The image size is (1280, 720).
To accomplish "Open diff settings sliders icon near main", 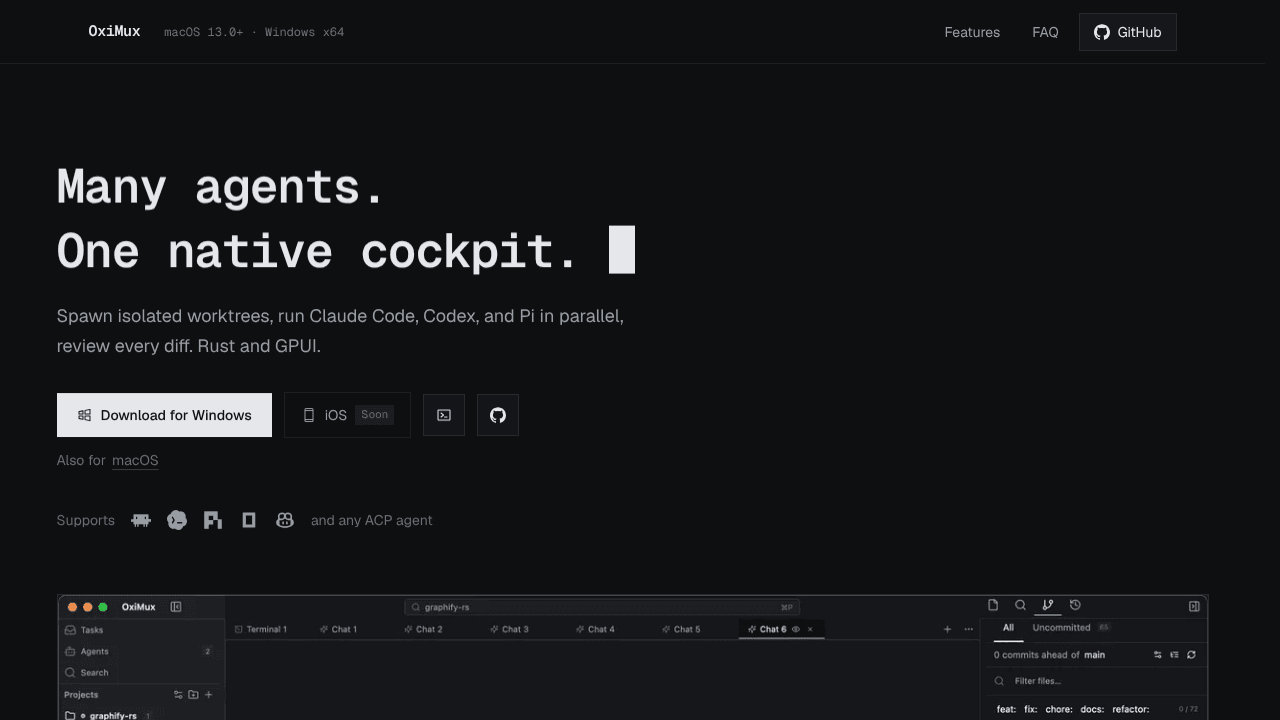I will tap(1158, 655).
